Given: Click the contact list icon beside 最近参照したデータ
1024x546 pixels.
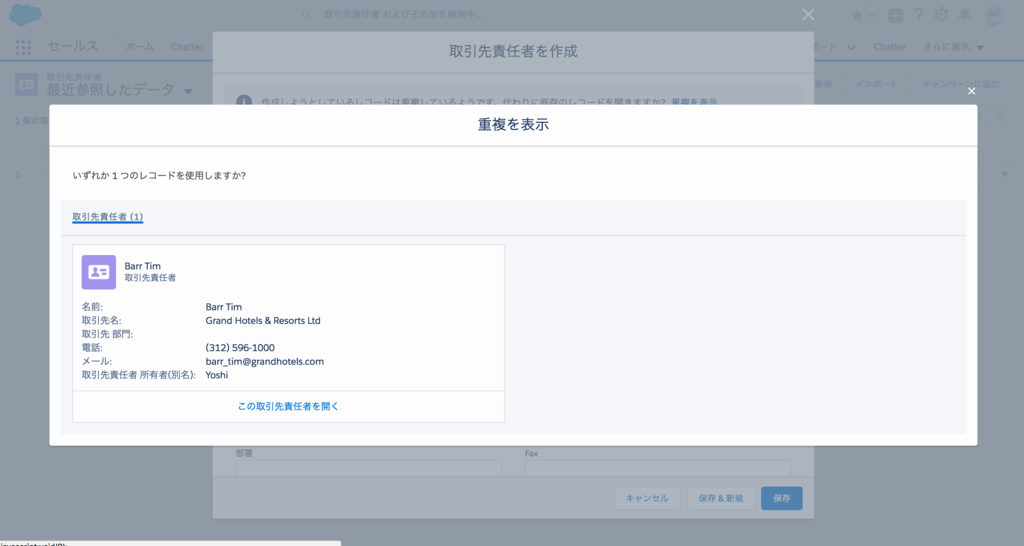Looking at the screenshot, I should coord(26,85).
